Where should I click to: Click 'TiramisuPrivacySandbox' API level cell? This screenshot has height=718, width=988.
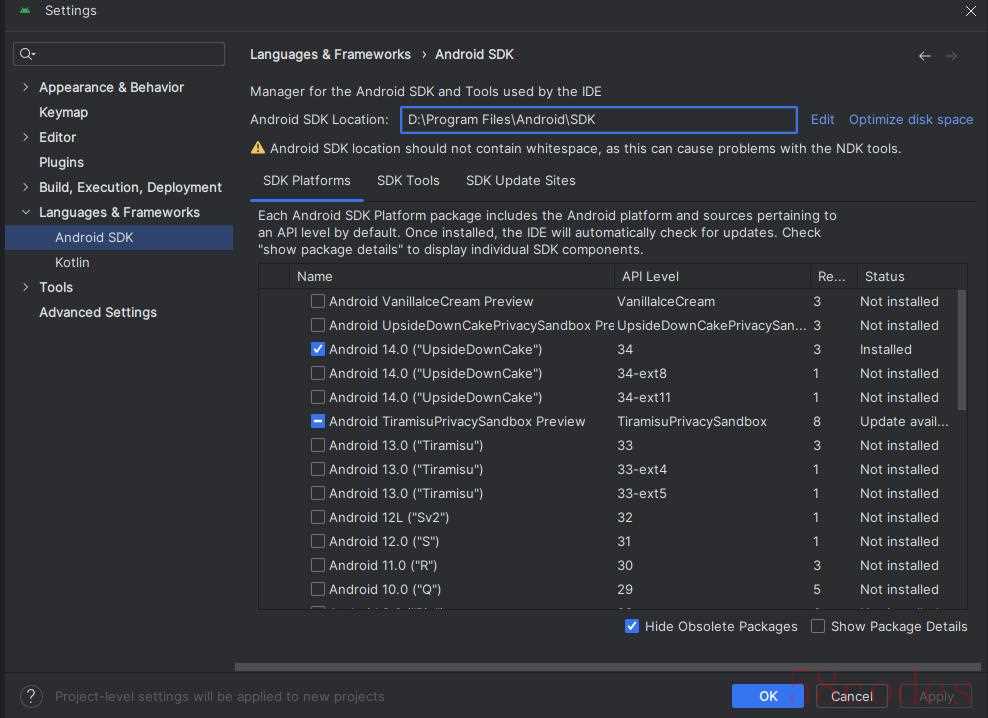click(x=692, y=422)
